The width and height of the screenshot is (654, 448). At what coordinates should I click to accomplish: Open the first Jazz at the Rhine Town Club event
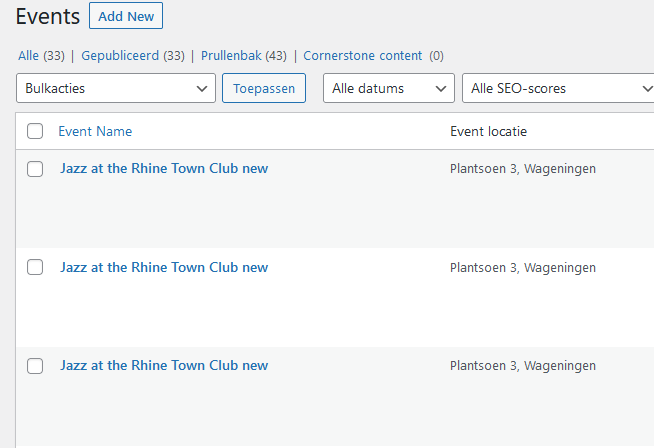point(164,168)
